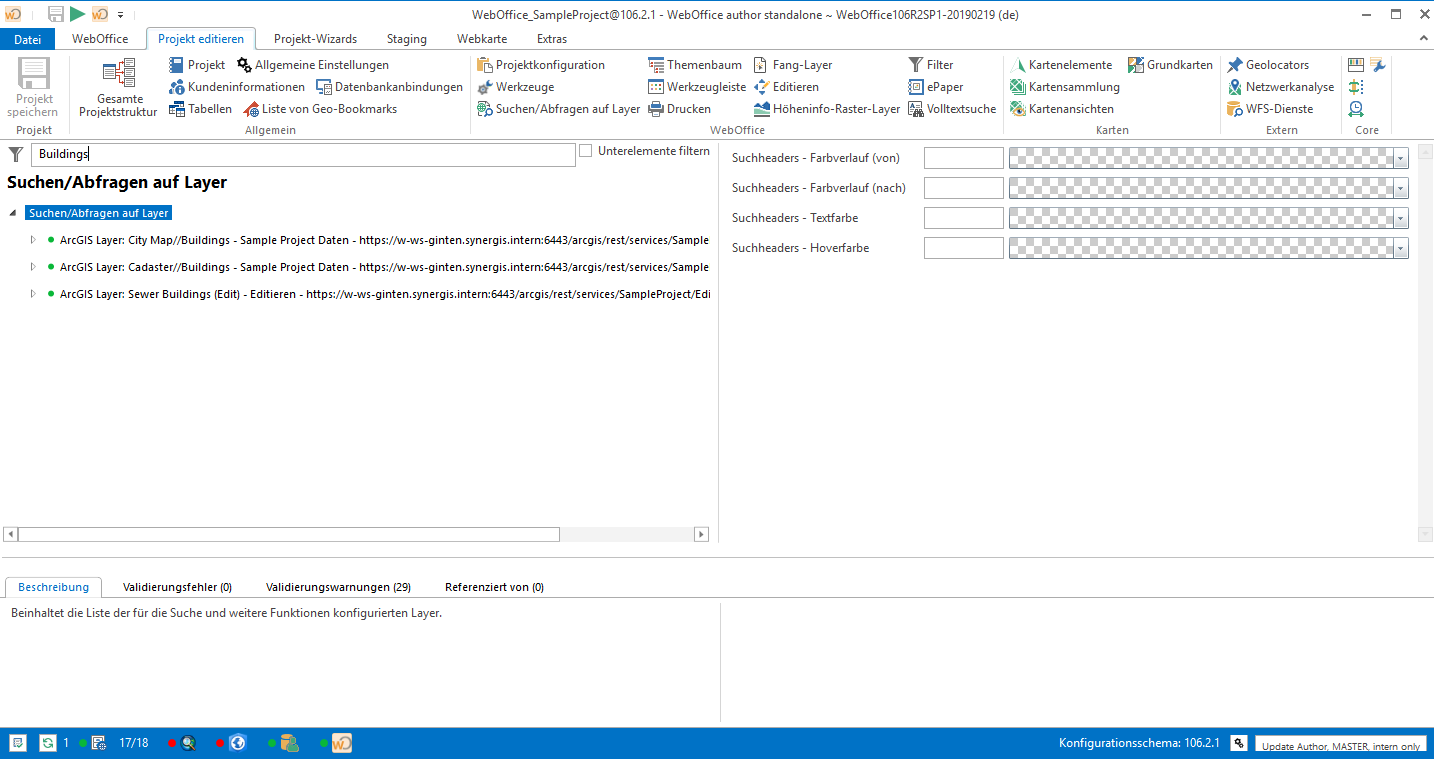
Task: Collapse the Suchen/Abfragen auf Layer tree node
Action: pos(10,212)
